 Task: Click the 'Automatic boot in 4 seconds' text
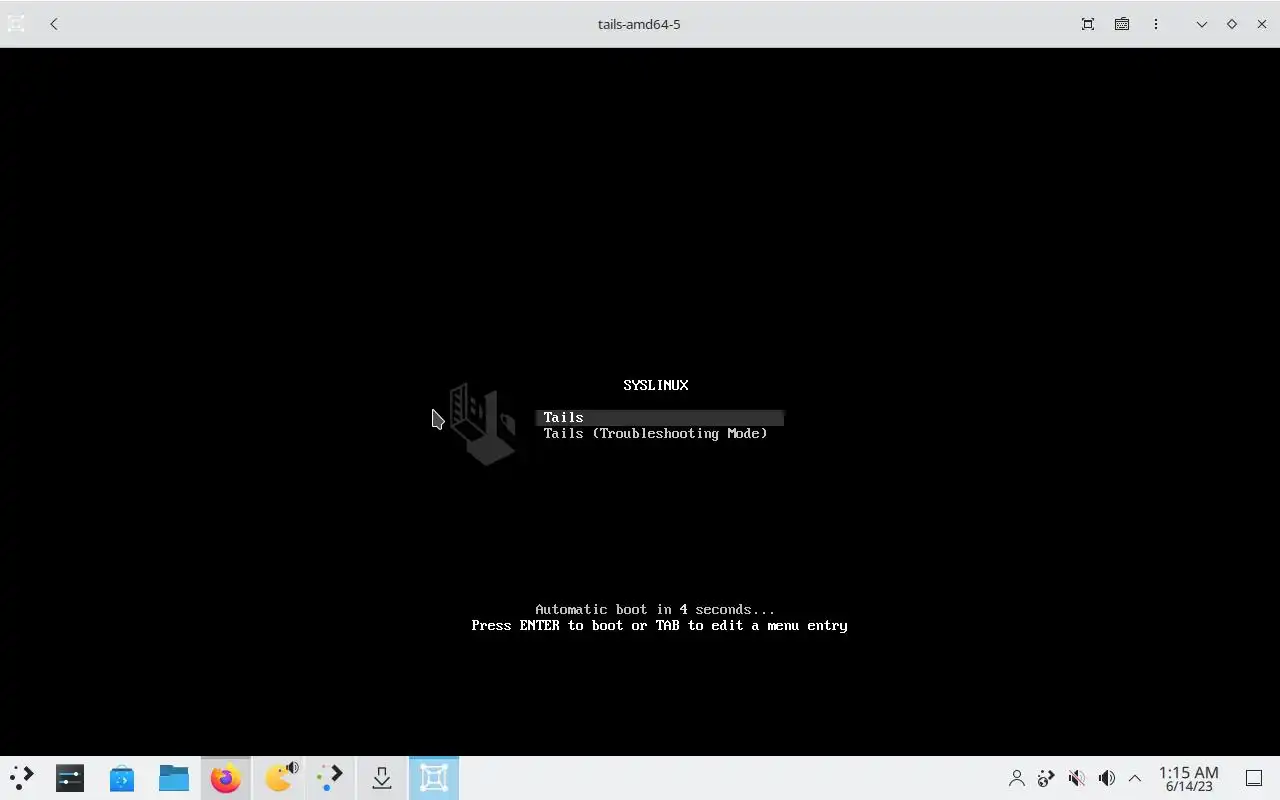click(655, 609)
